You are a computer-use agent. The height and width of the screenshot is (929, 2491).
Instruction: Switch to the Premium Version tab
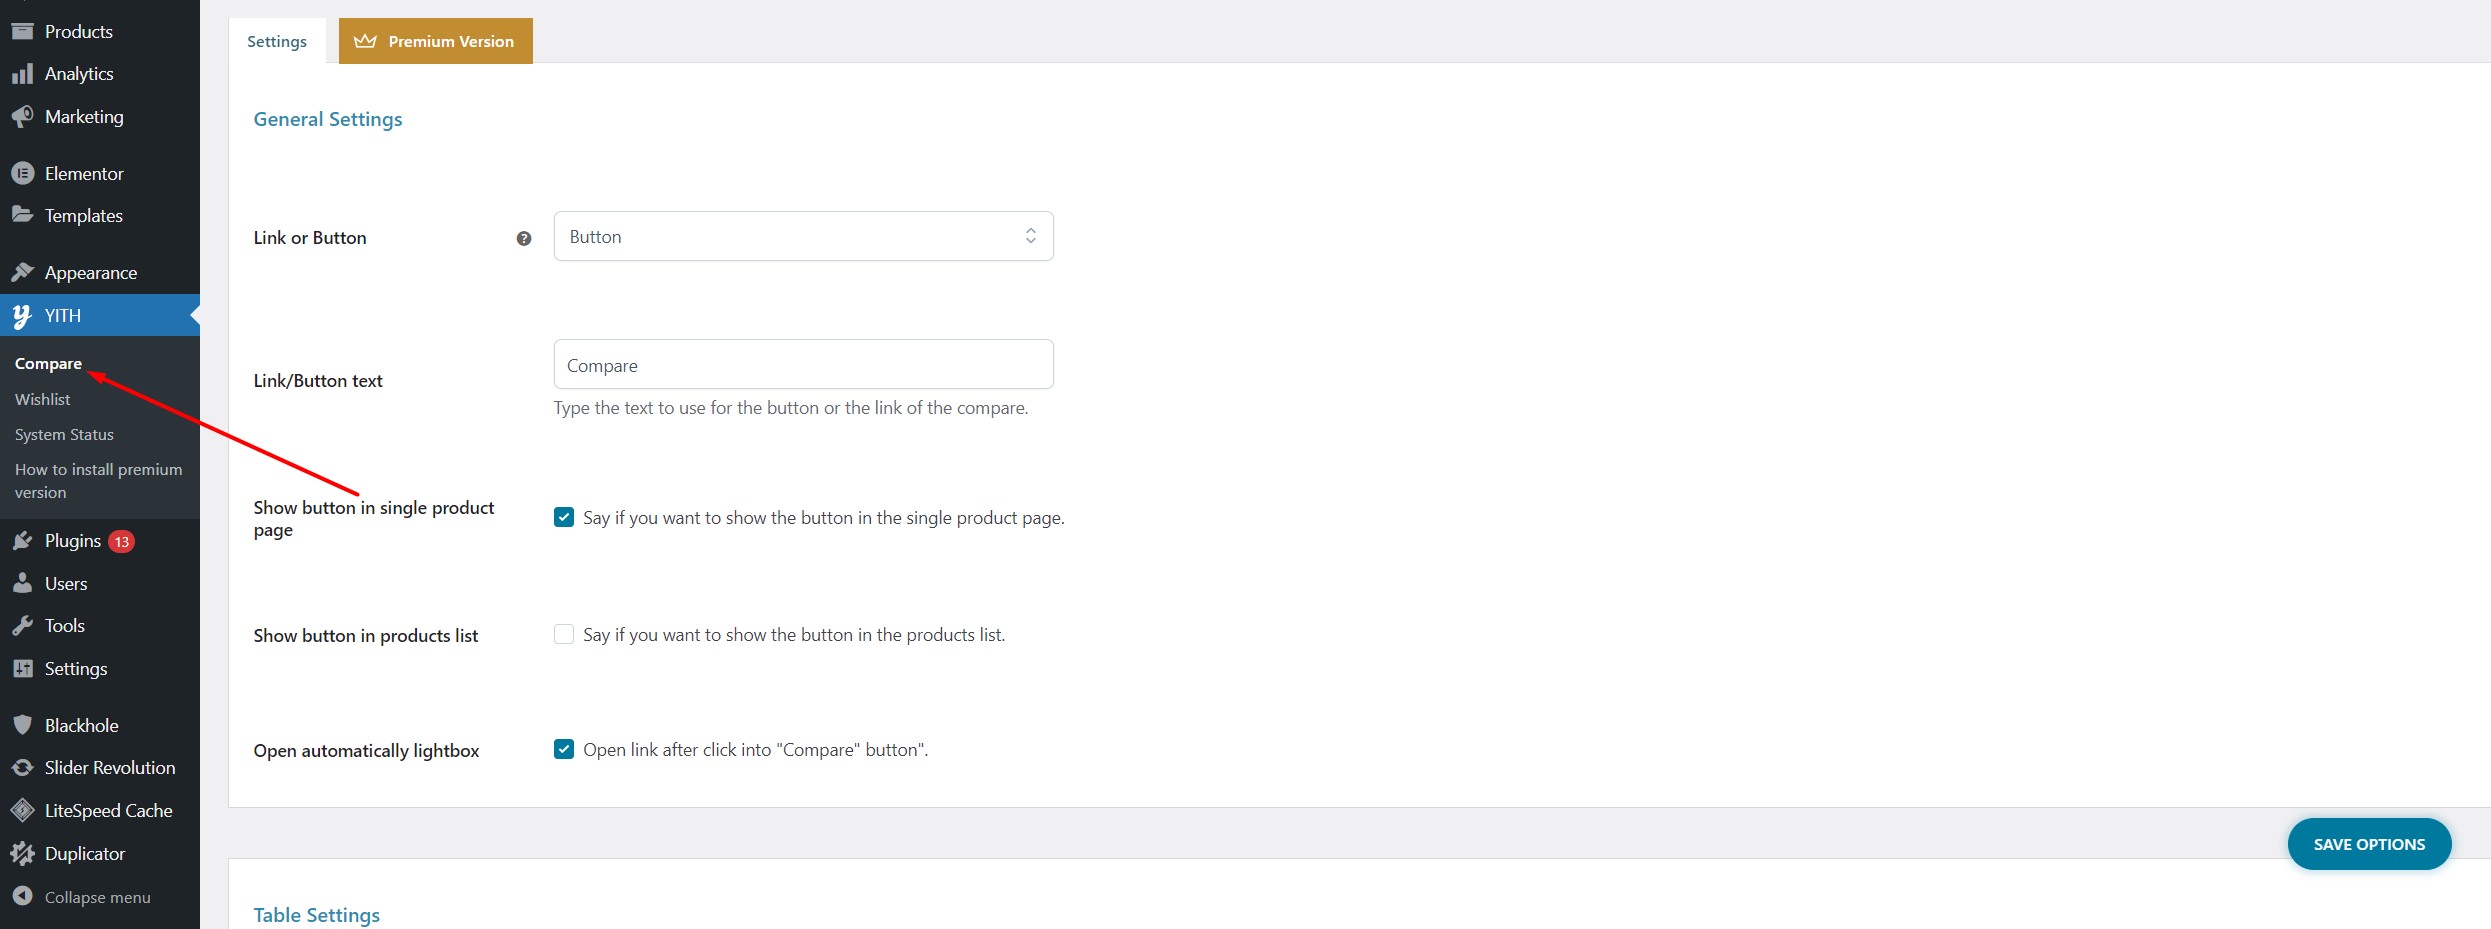pos(435,41)
